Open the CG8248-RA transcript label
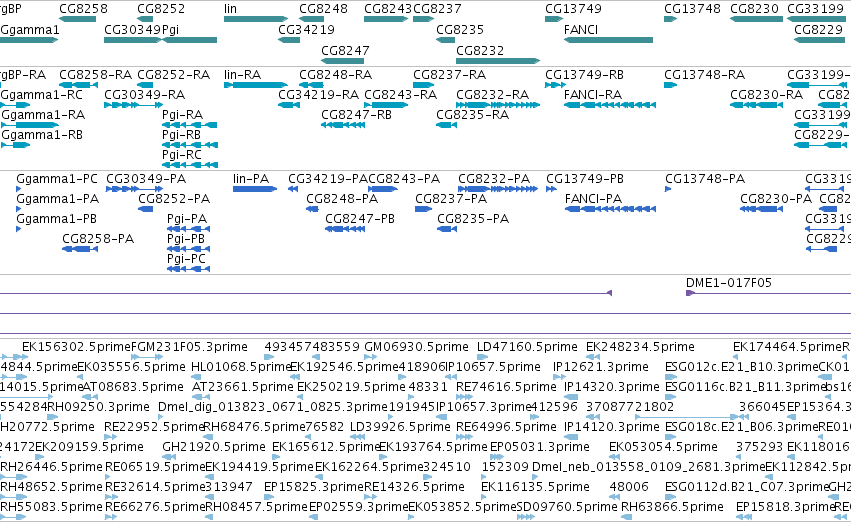851x522 pixels. pyautogui.click(x=335, y=74)
